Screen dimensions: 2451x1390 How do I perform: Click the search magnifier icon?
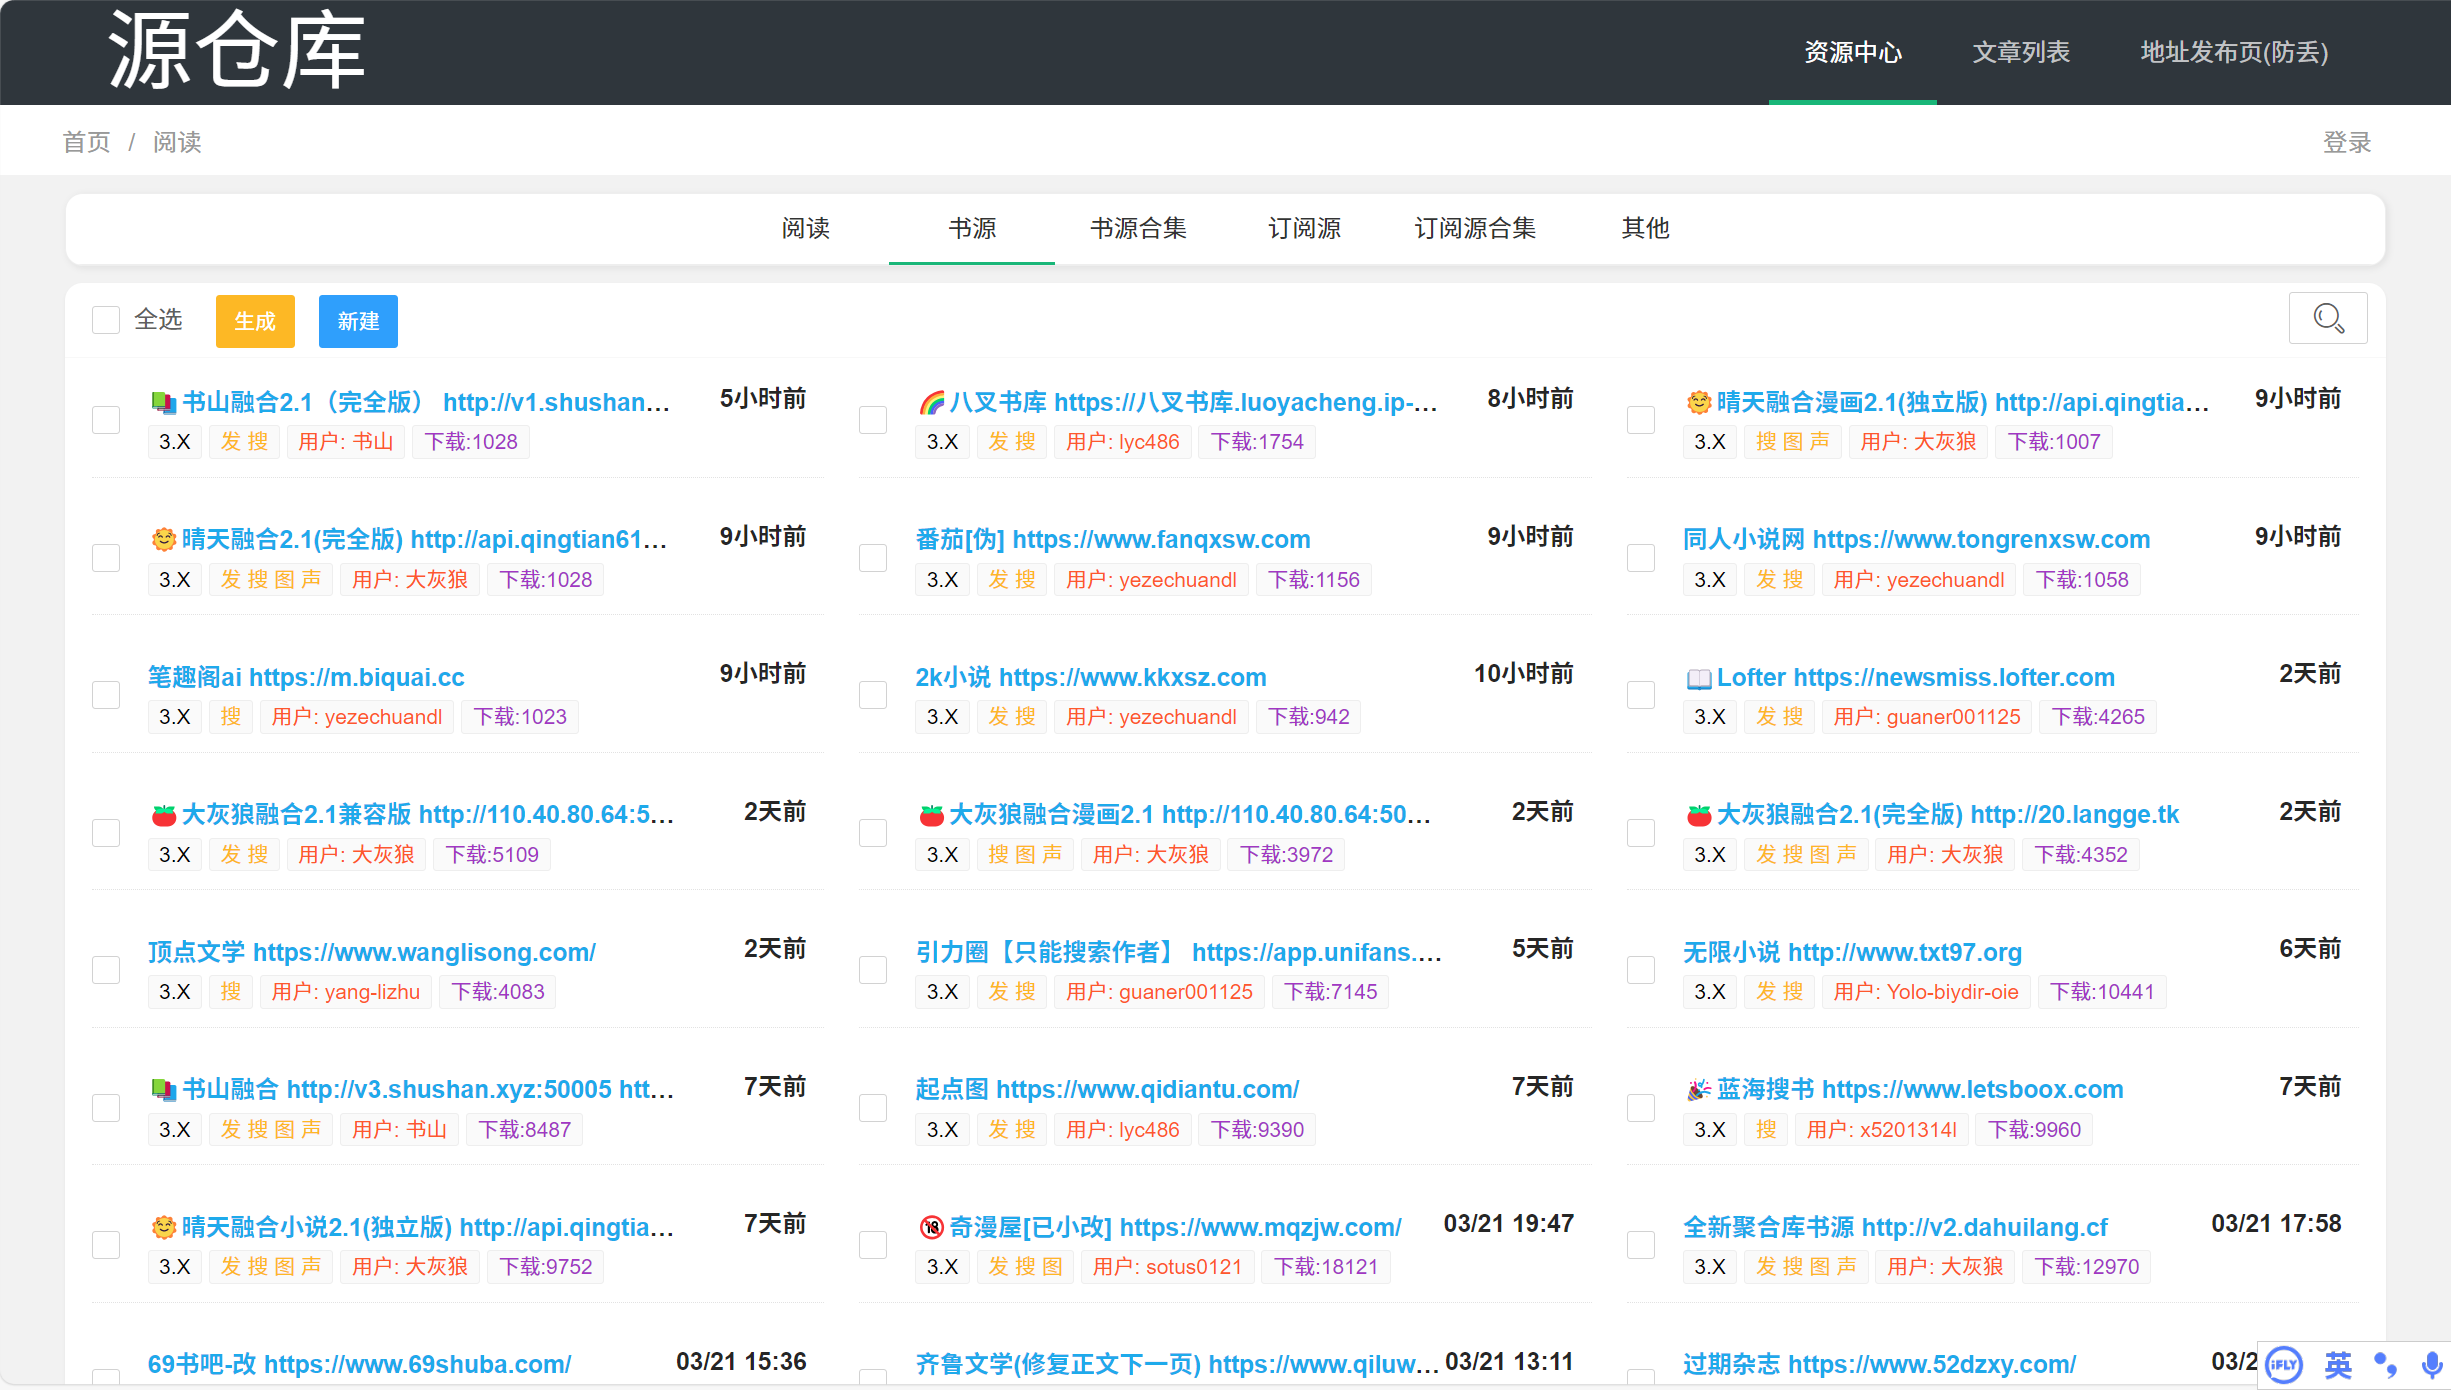click(x=2328, y=319)
